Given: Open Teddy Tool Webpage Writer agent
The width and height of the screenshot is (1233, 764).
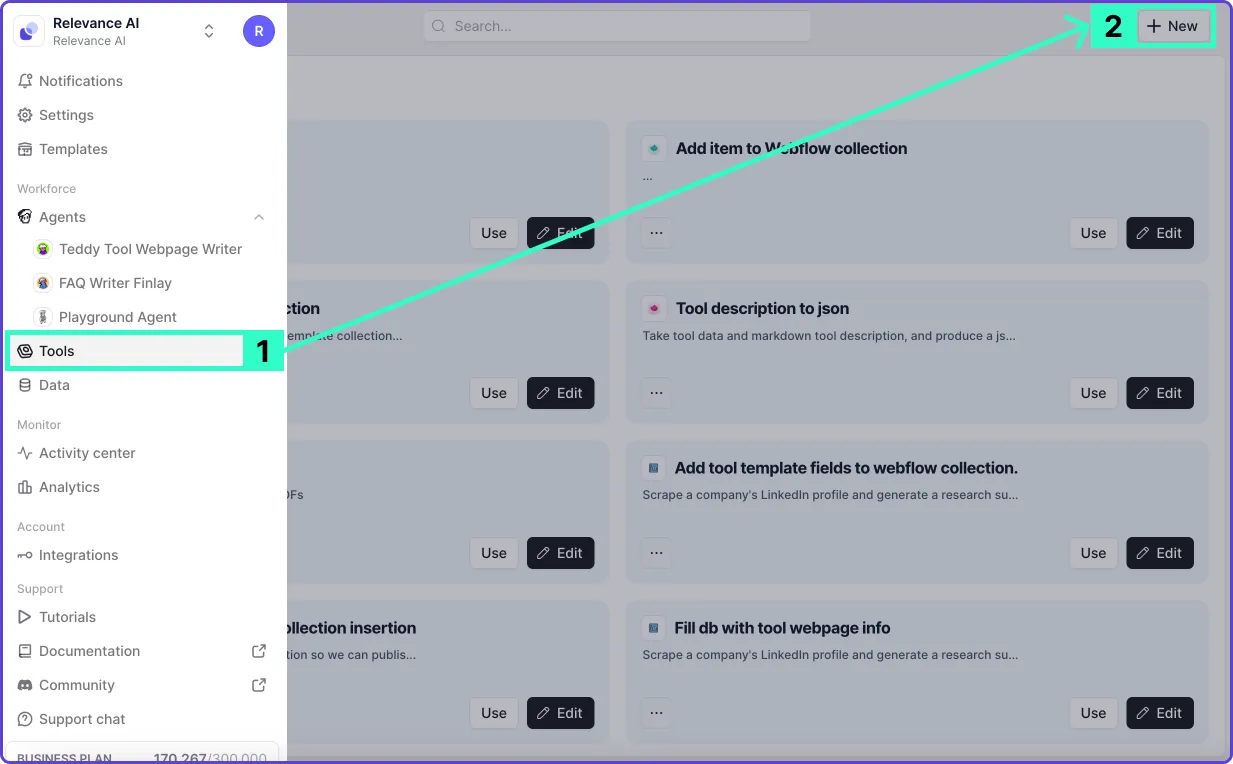Looking at the screenshot, I should [x=150, y=249].
